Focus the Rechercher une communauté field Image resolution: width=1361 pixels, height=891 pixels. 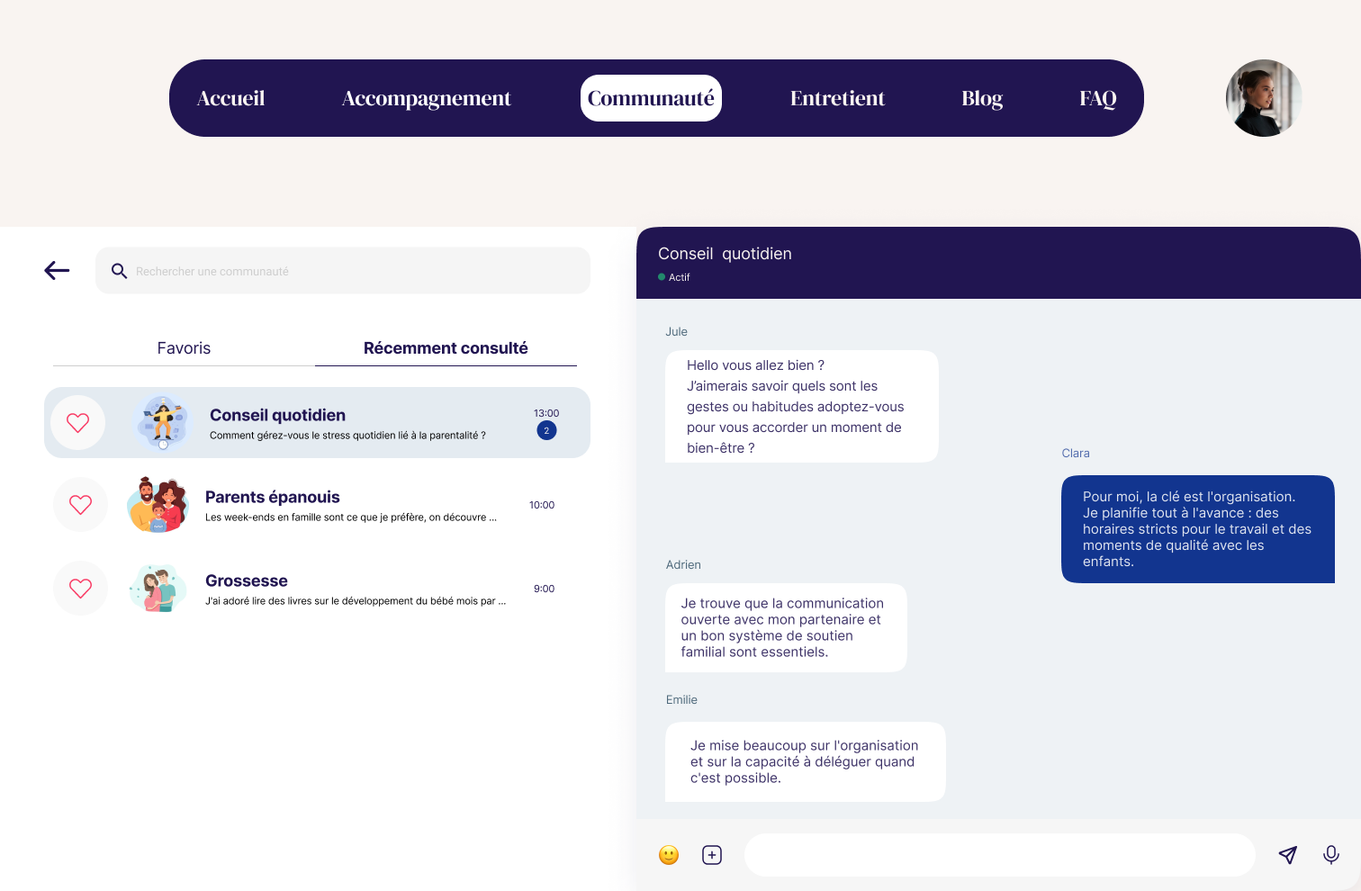click(x=343, y=271)
